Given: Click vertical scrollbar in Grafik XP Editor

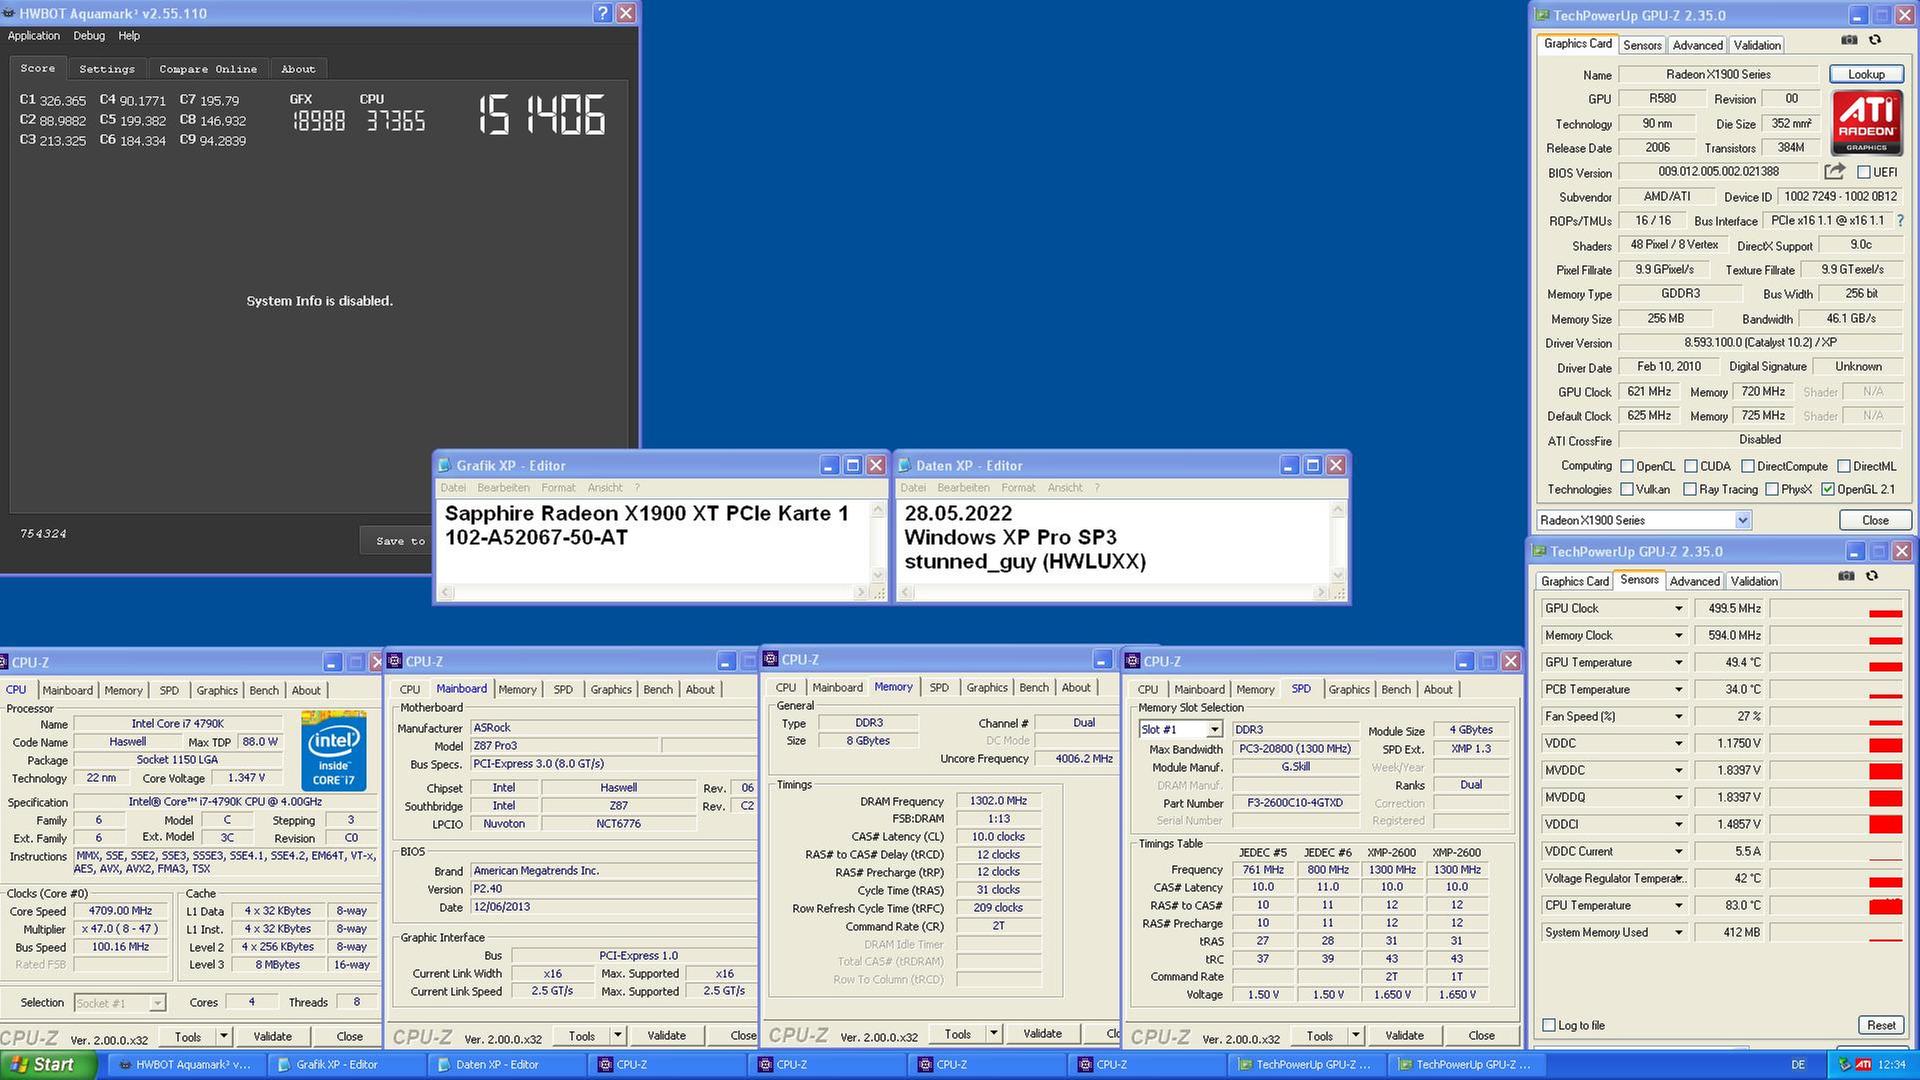Looking at the screenshot, I should coord(878,542).
